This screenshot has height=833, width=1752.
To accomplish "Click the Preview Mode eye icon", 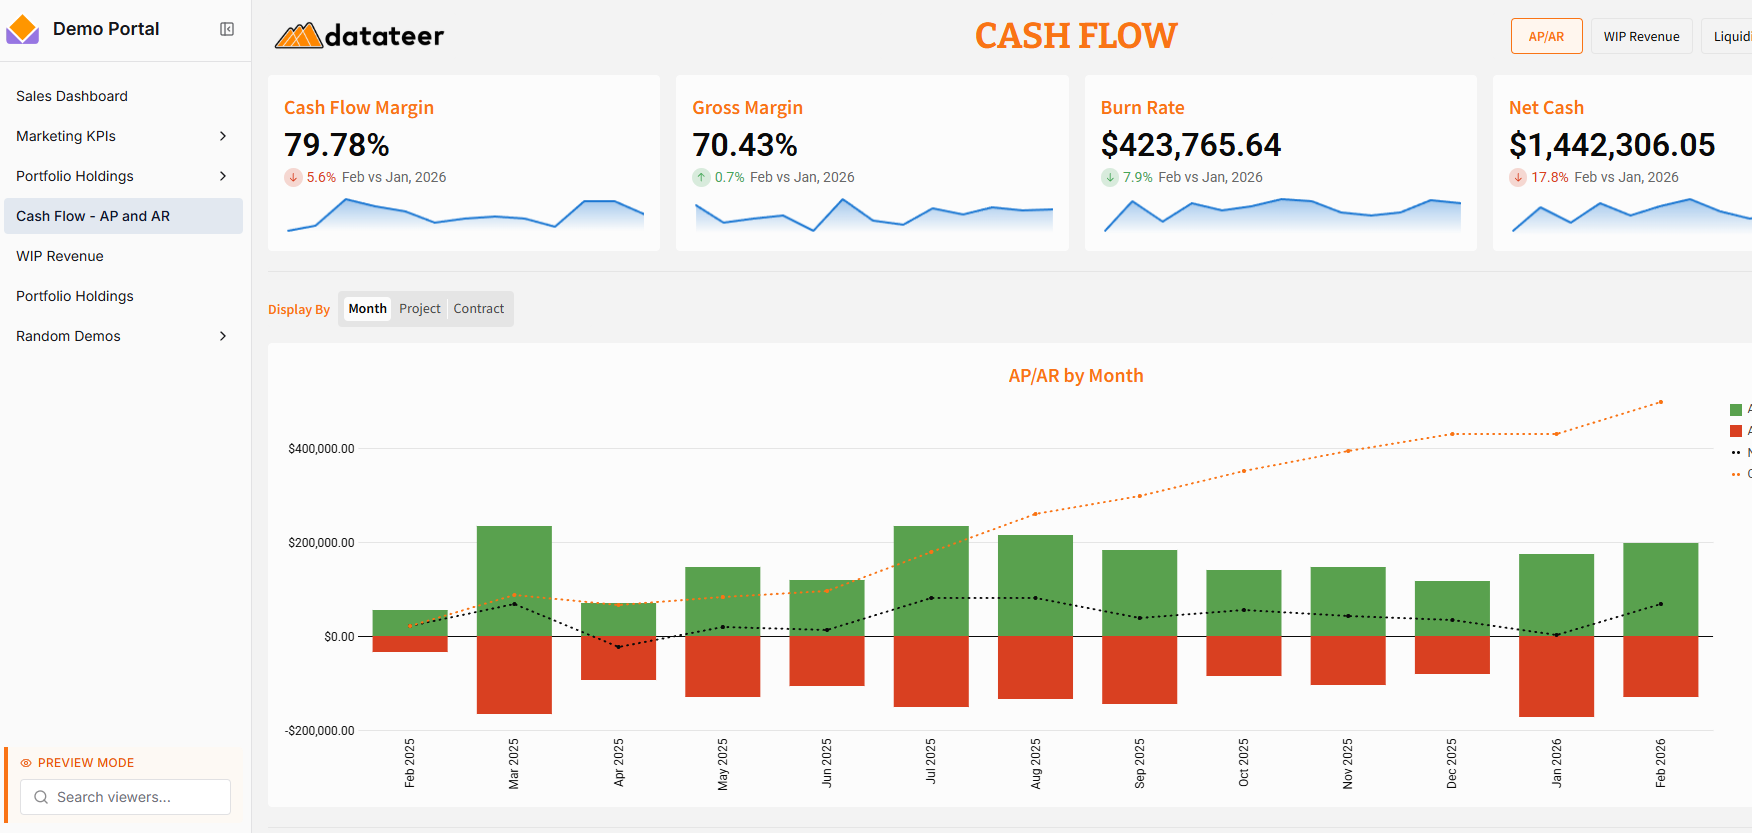I will pos(26,763).
